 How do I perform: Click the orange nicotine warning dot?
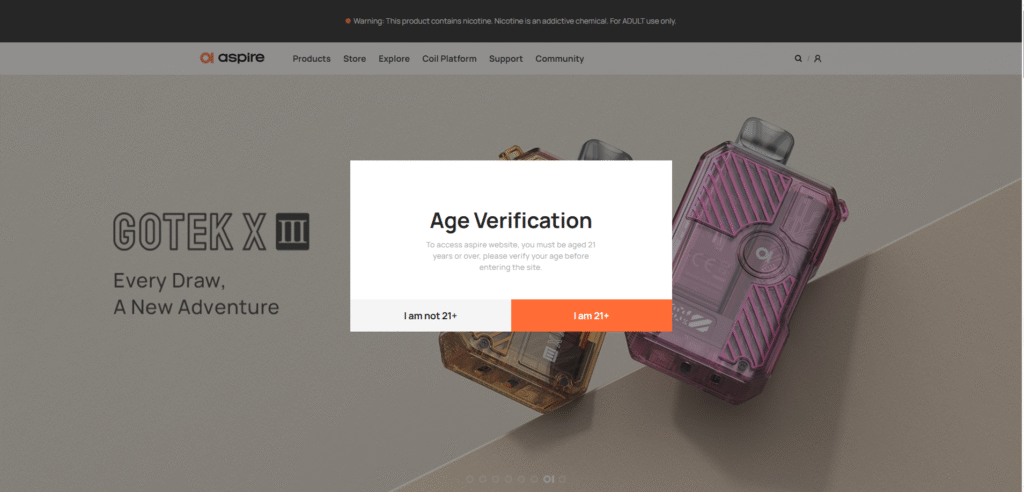(x=348, y=21)
